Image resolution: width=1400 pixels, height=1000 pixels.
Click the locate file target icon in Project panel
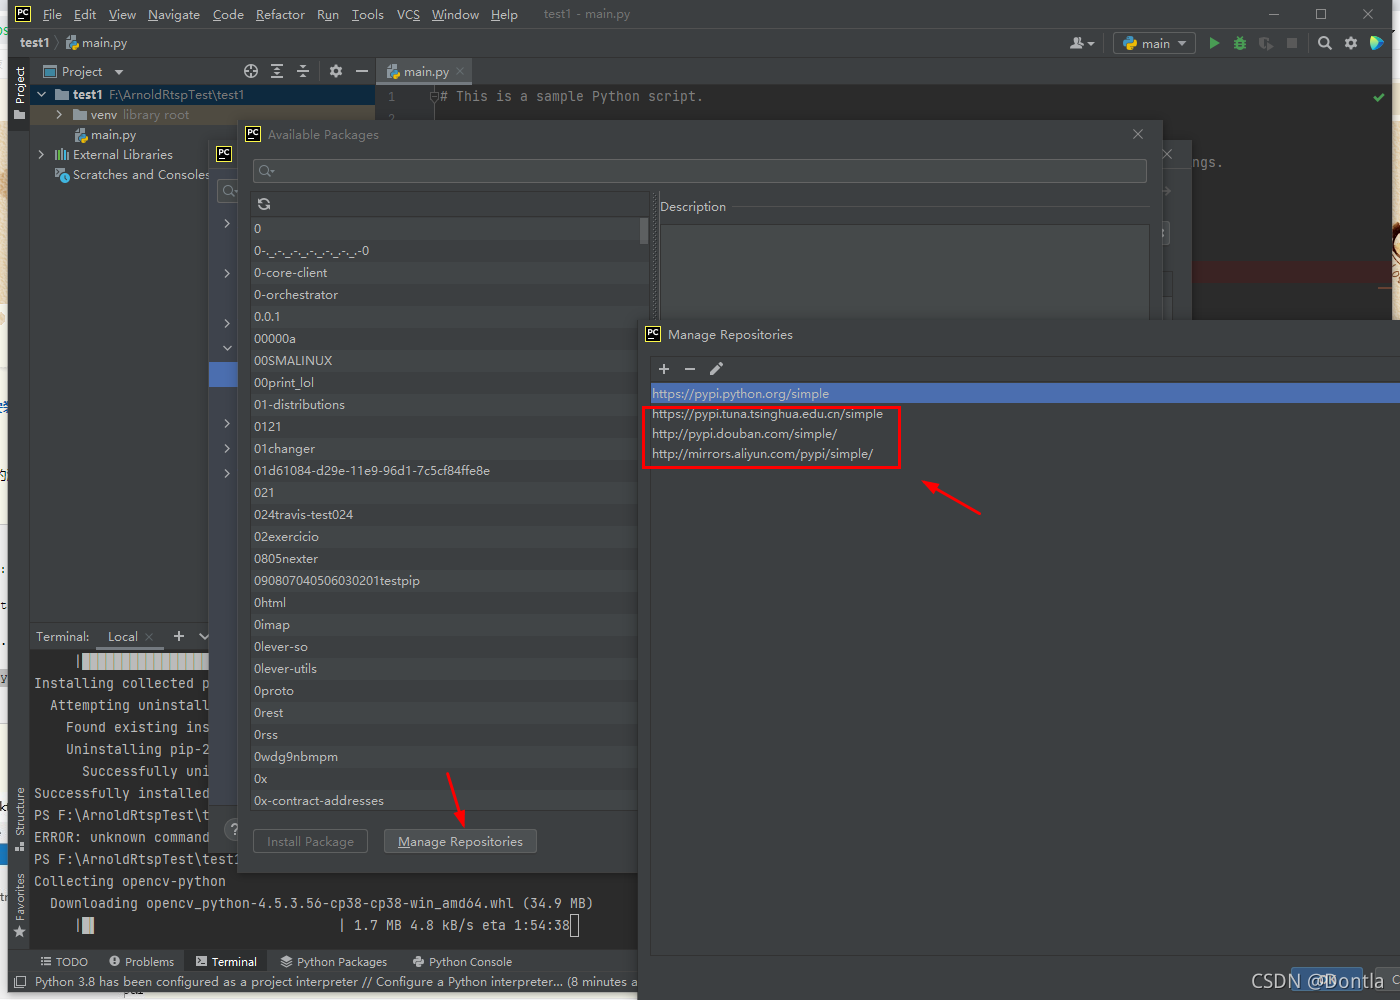251,71
